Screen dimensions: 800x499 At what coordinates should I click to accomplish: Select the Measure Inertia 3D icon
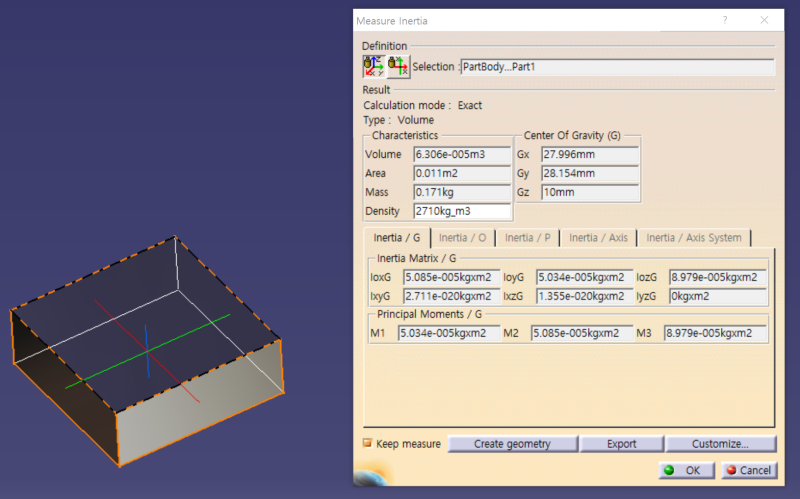click(373, 67)
